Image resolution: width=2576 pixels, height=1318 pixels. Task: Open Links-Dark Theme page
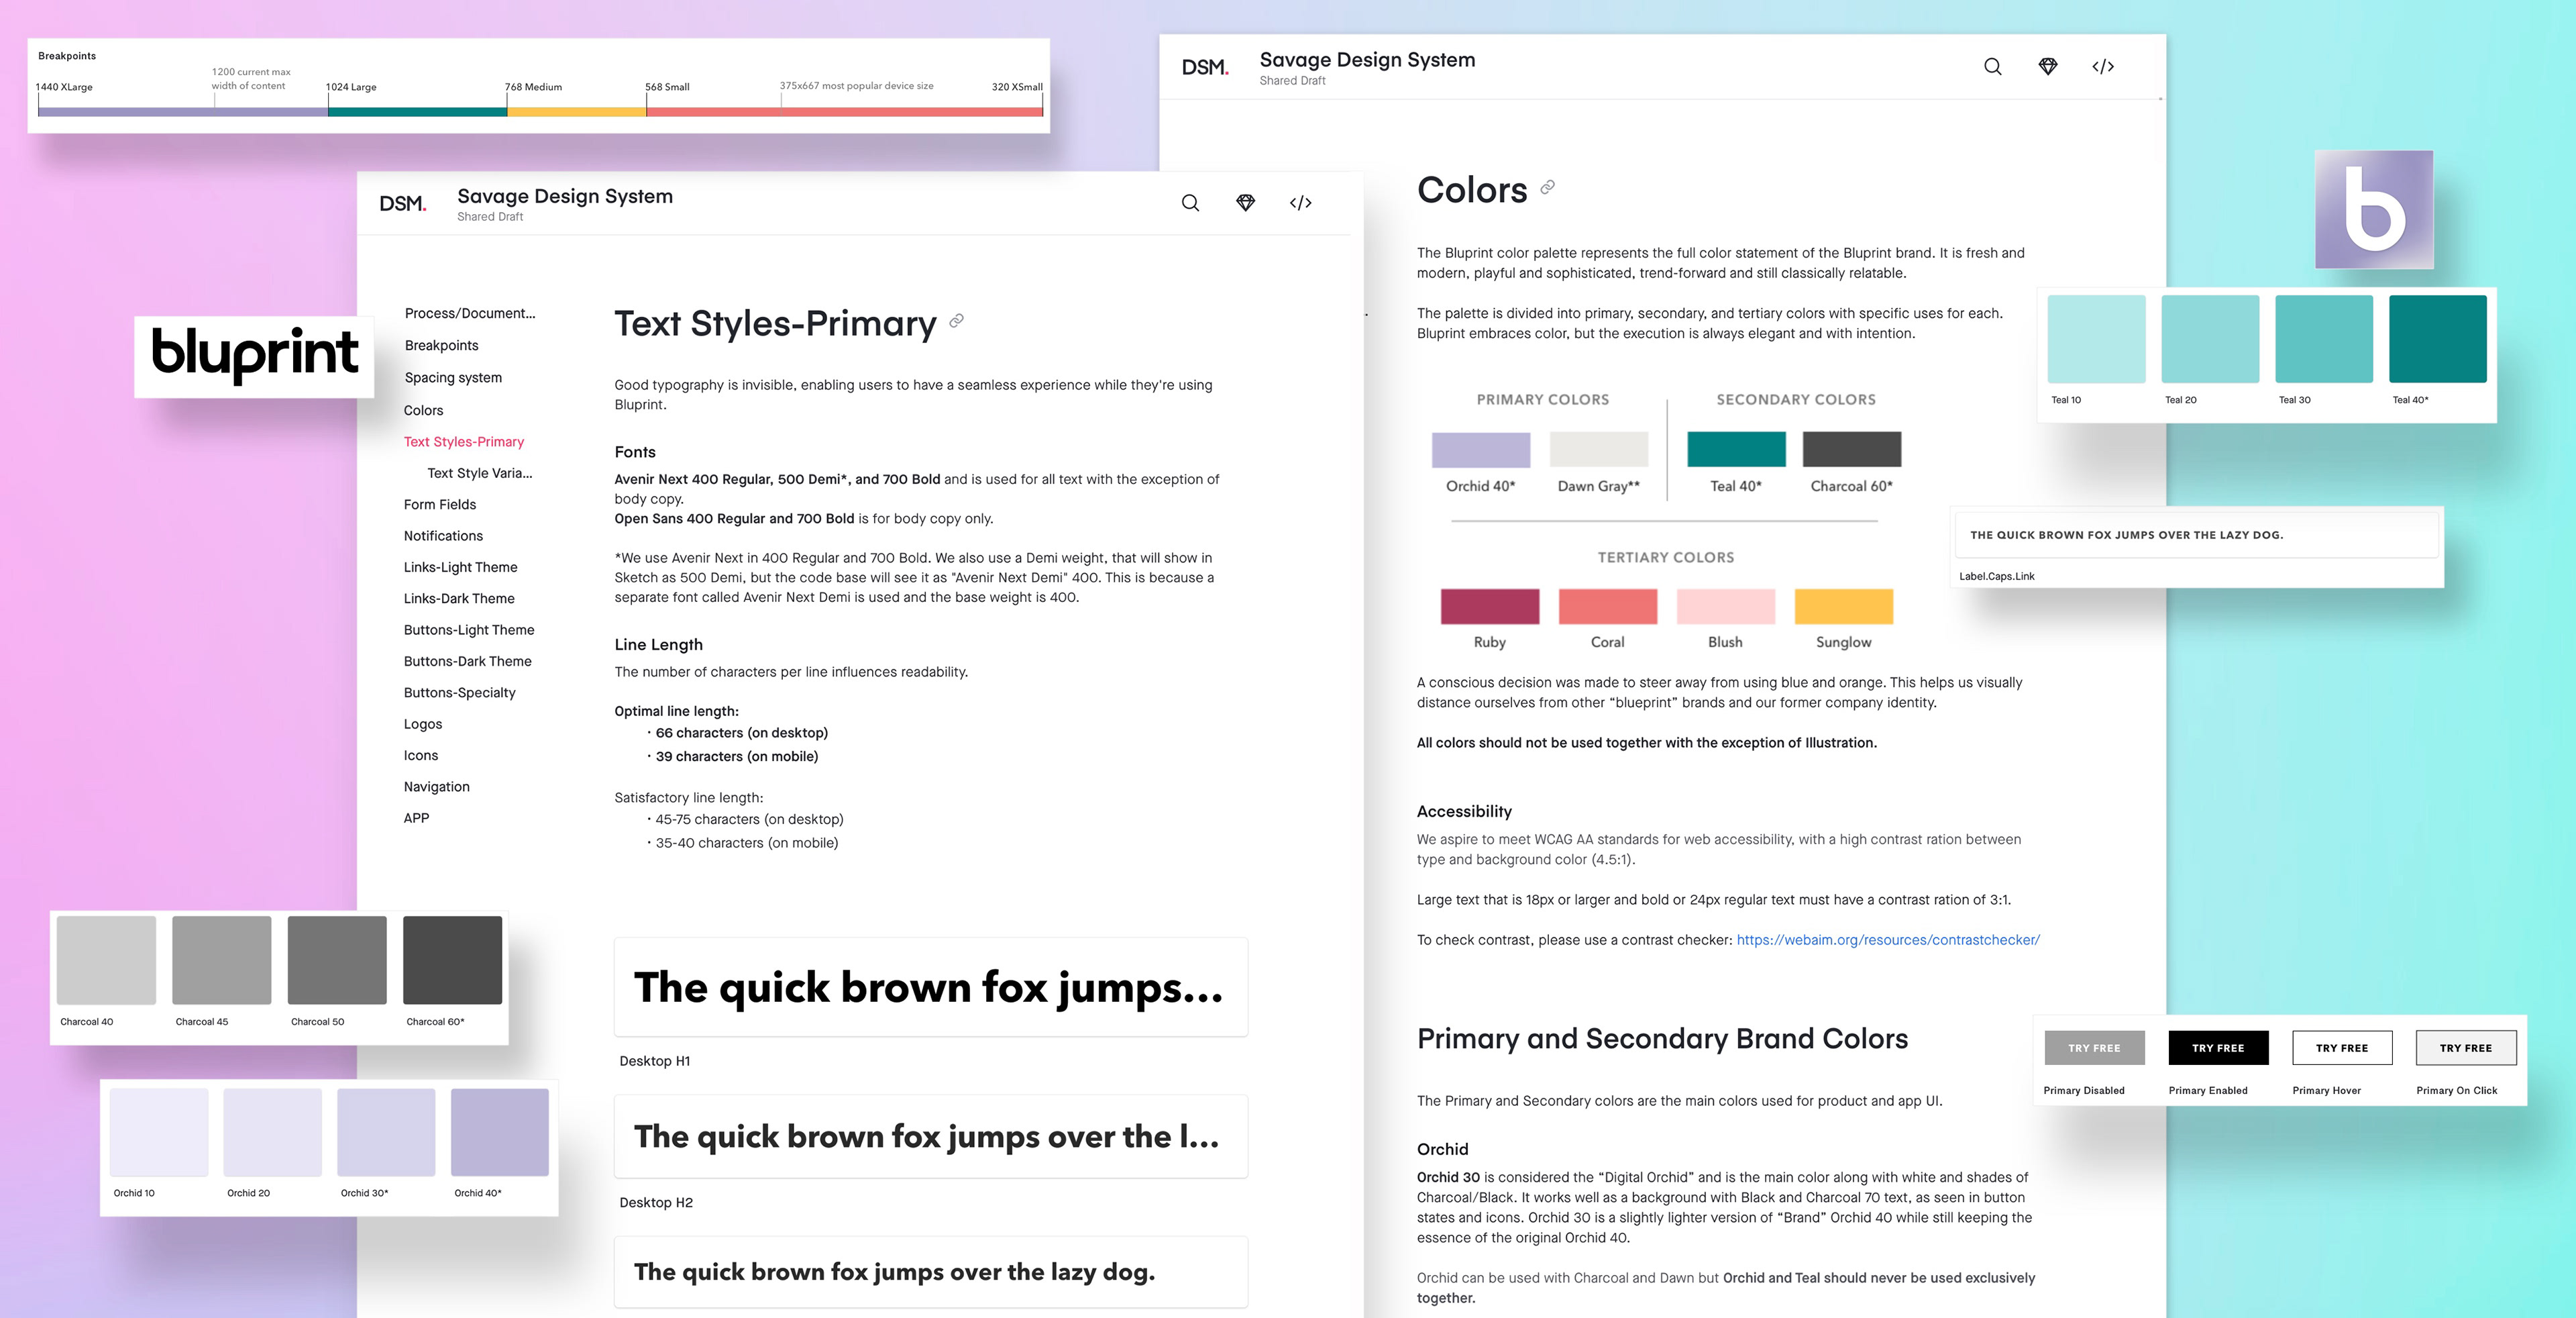(459, 598)
